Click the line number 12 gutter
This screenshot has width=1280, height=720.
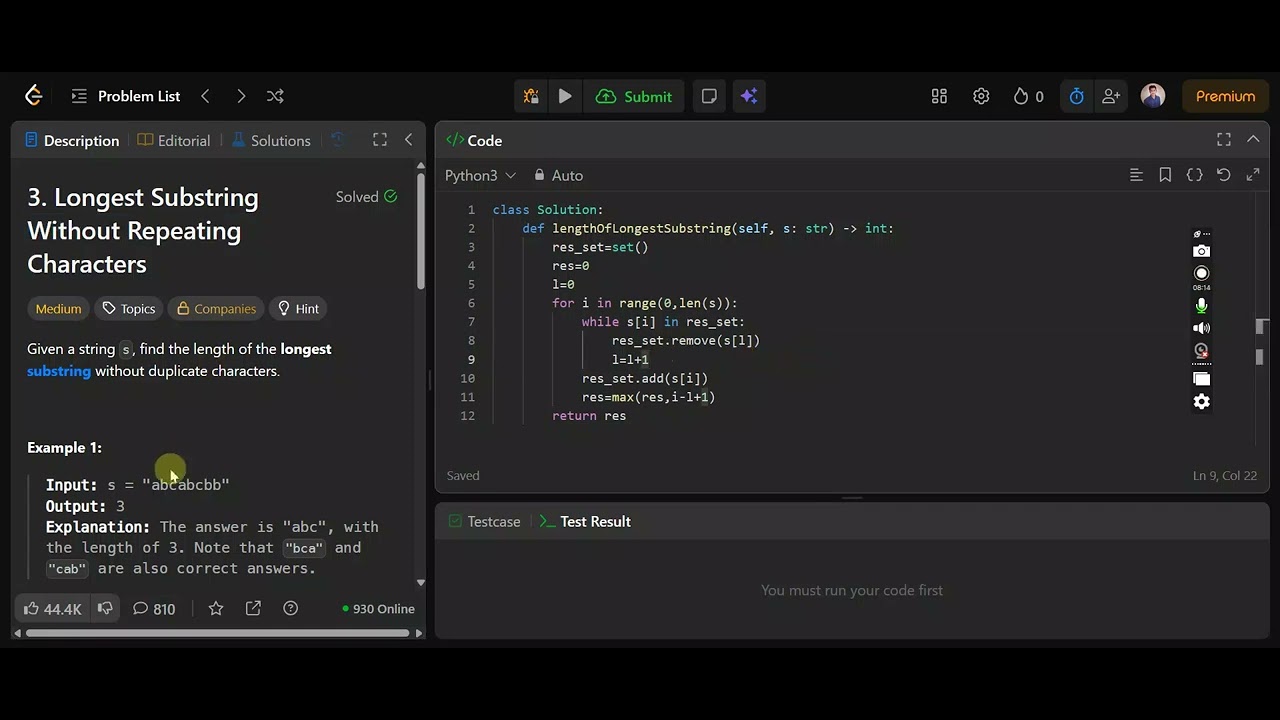coord(468,415)
